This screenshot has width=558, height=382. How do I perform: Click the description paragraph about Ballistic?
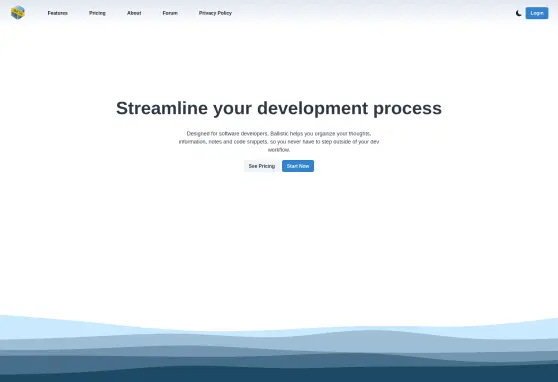[279, 142]
